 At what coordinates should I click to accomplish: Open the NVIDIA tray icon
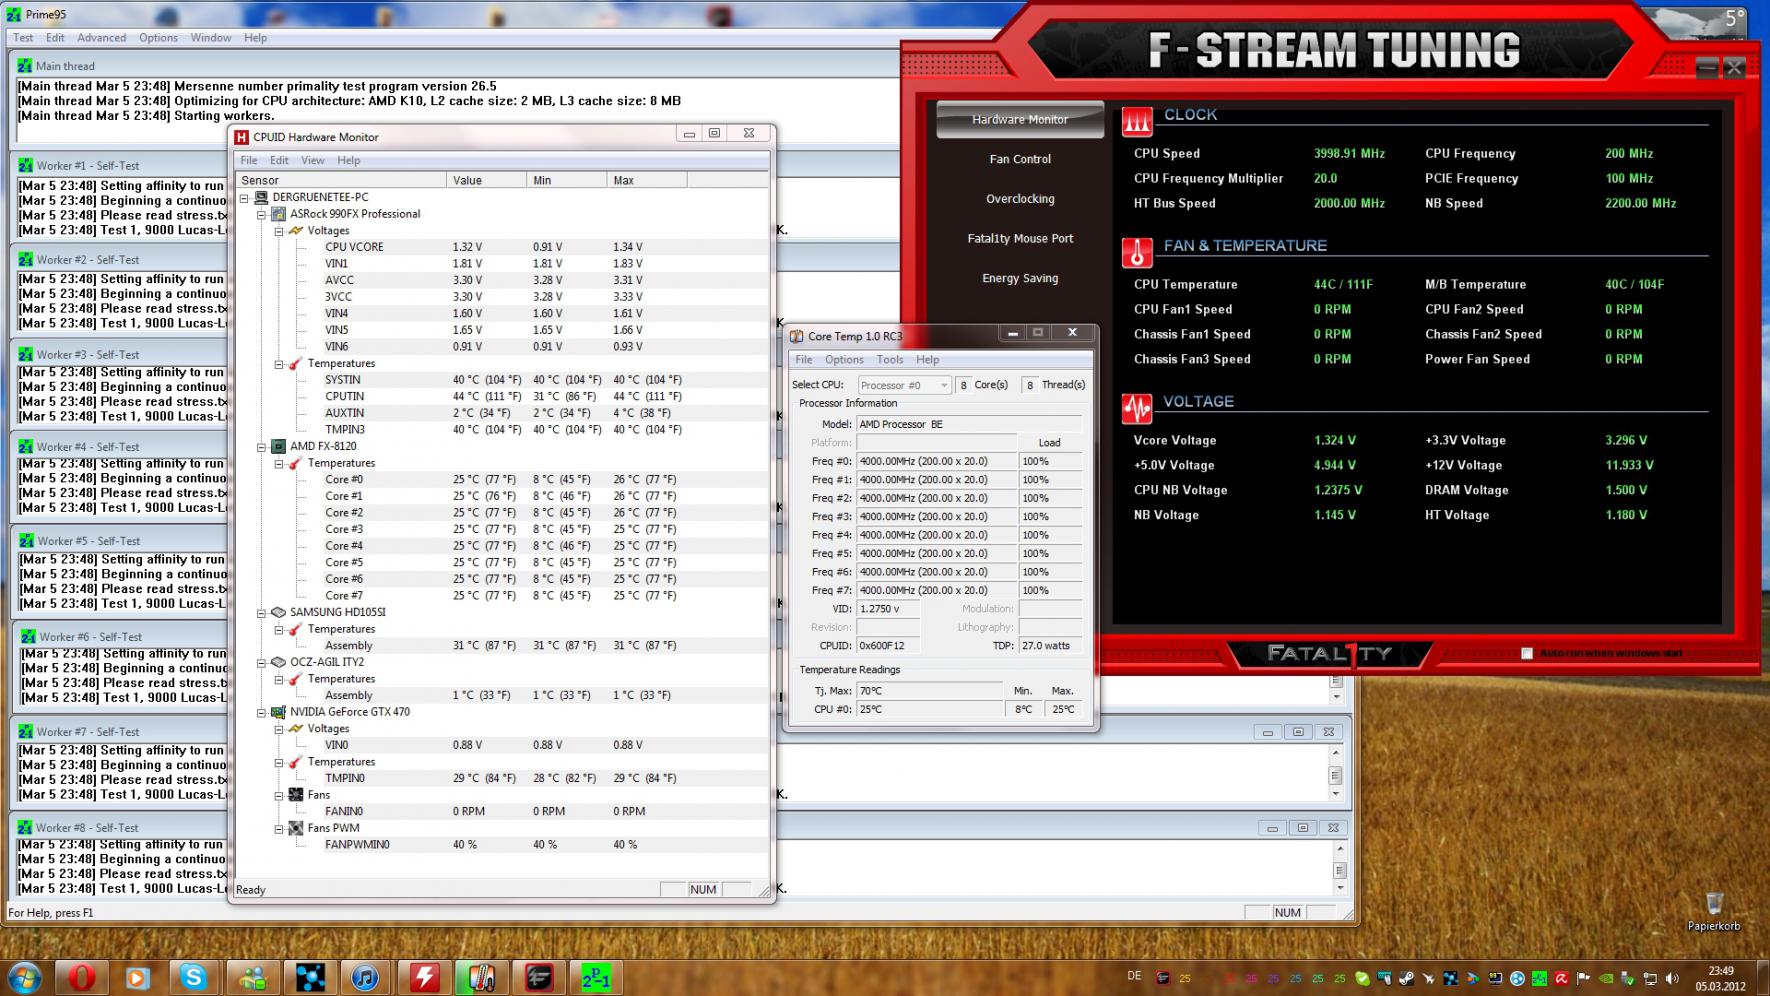click(1605, 978)
